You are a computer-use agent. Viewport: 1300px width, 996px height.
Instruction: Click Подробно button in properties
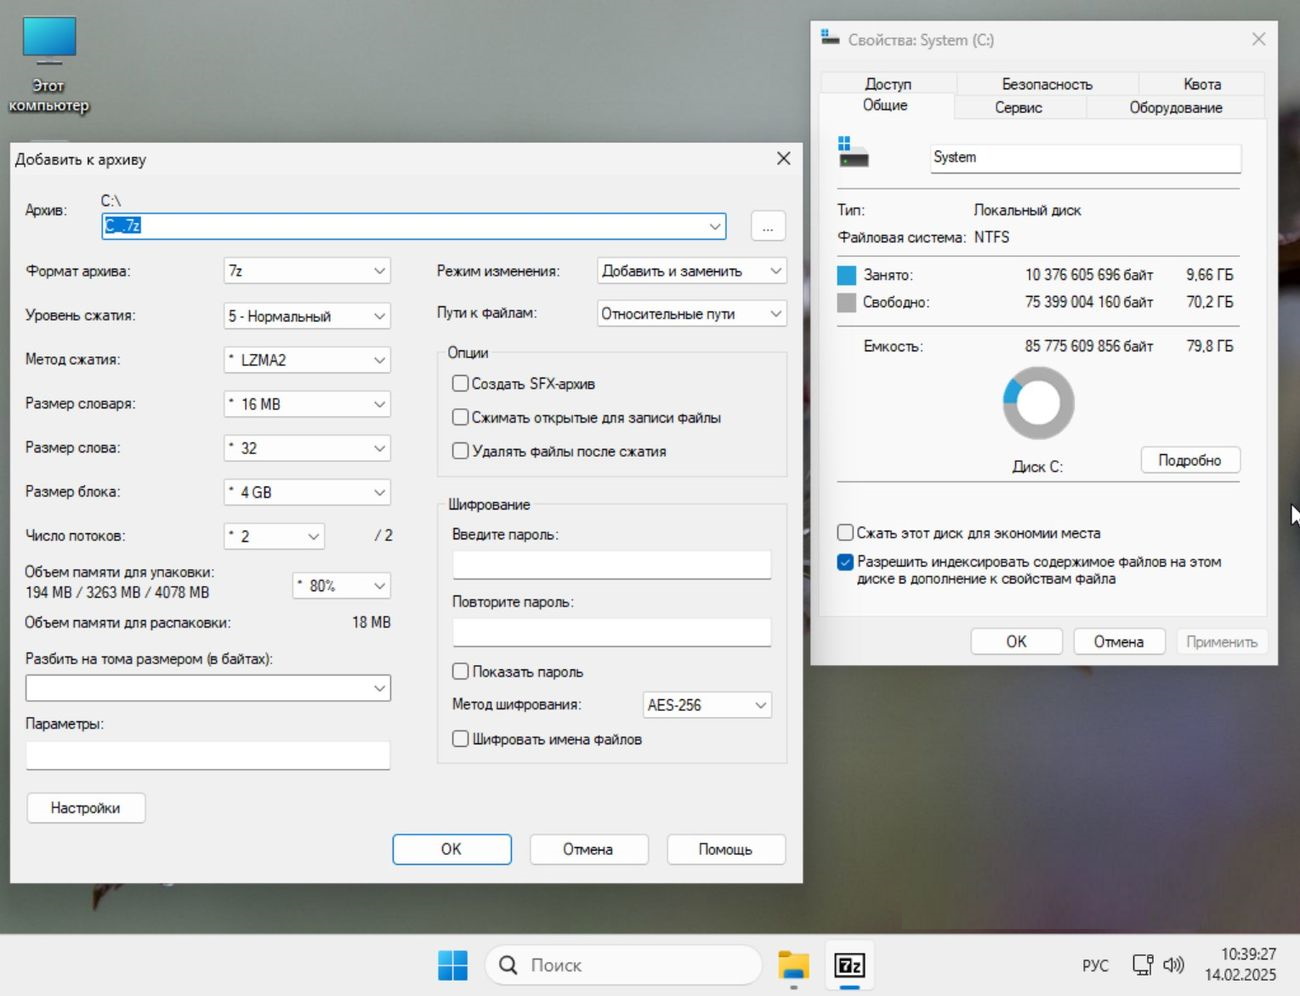click(x=1190, y=460)
